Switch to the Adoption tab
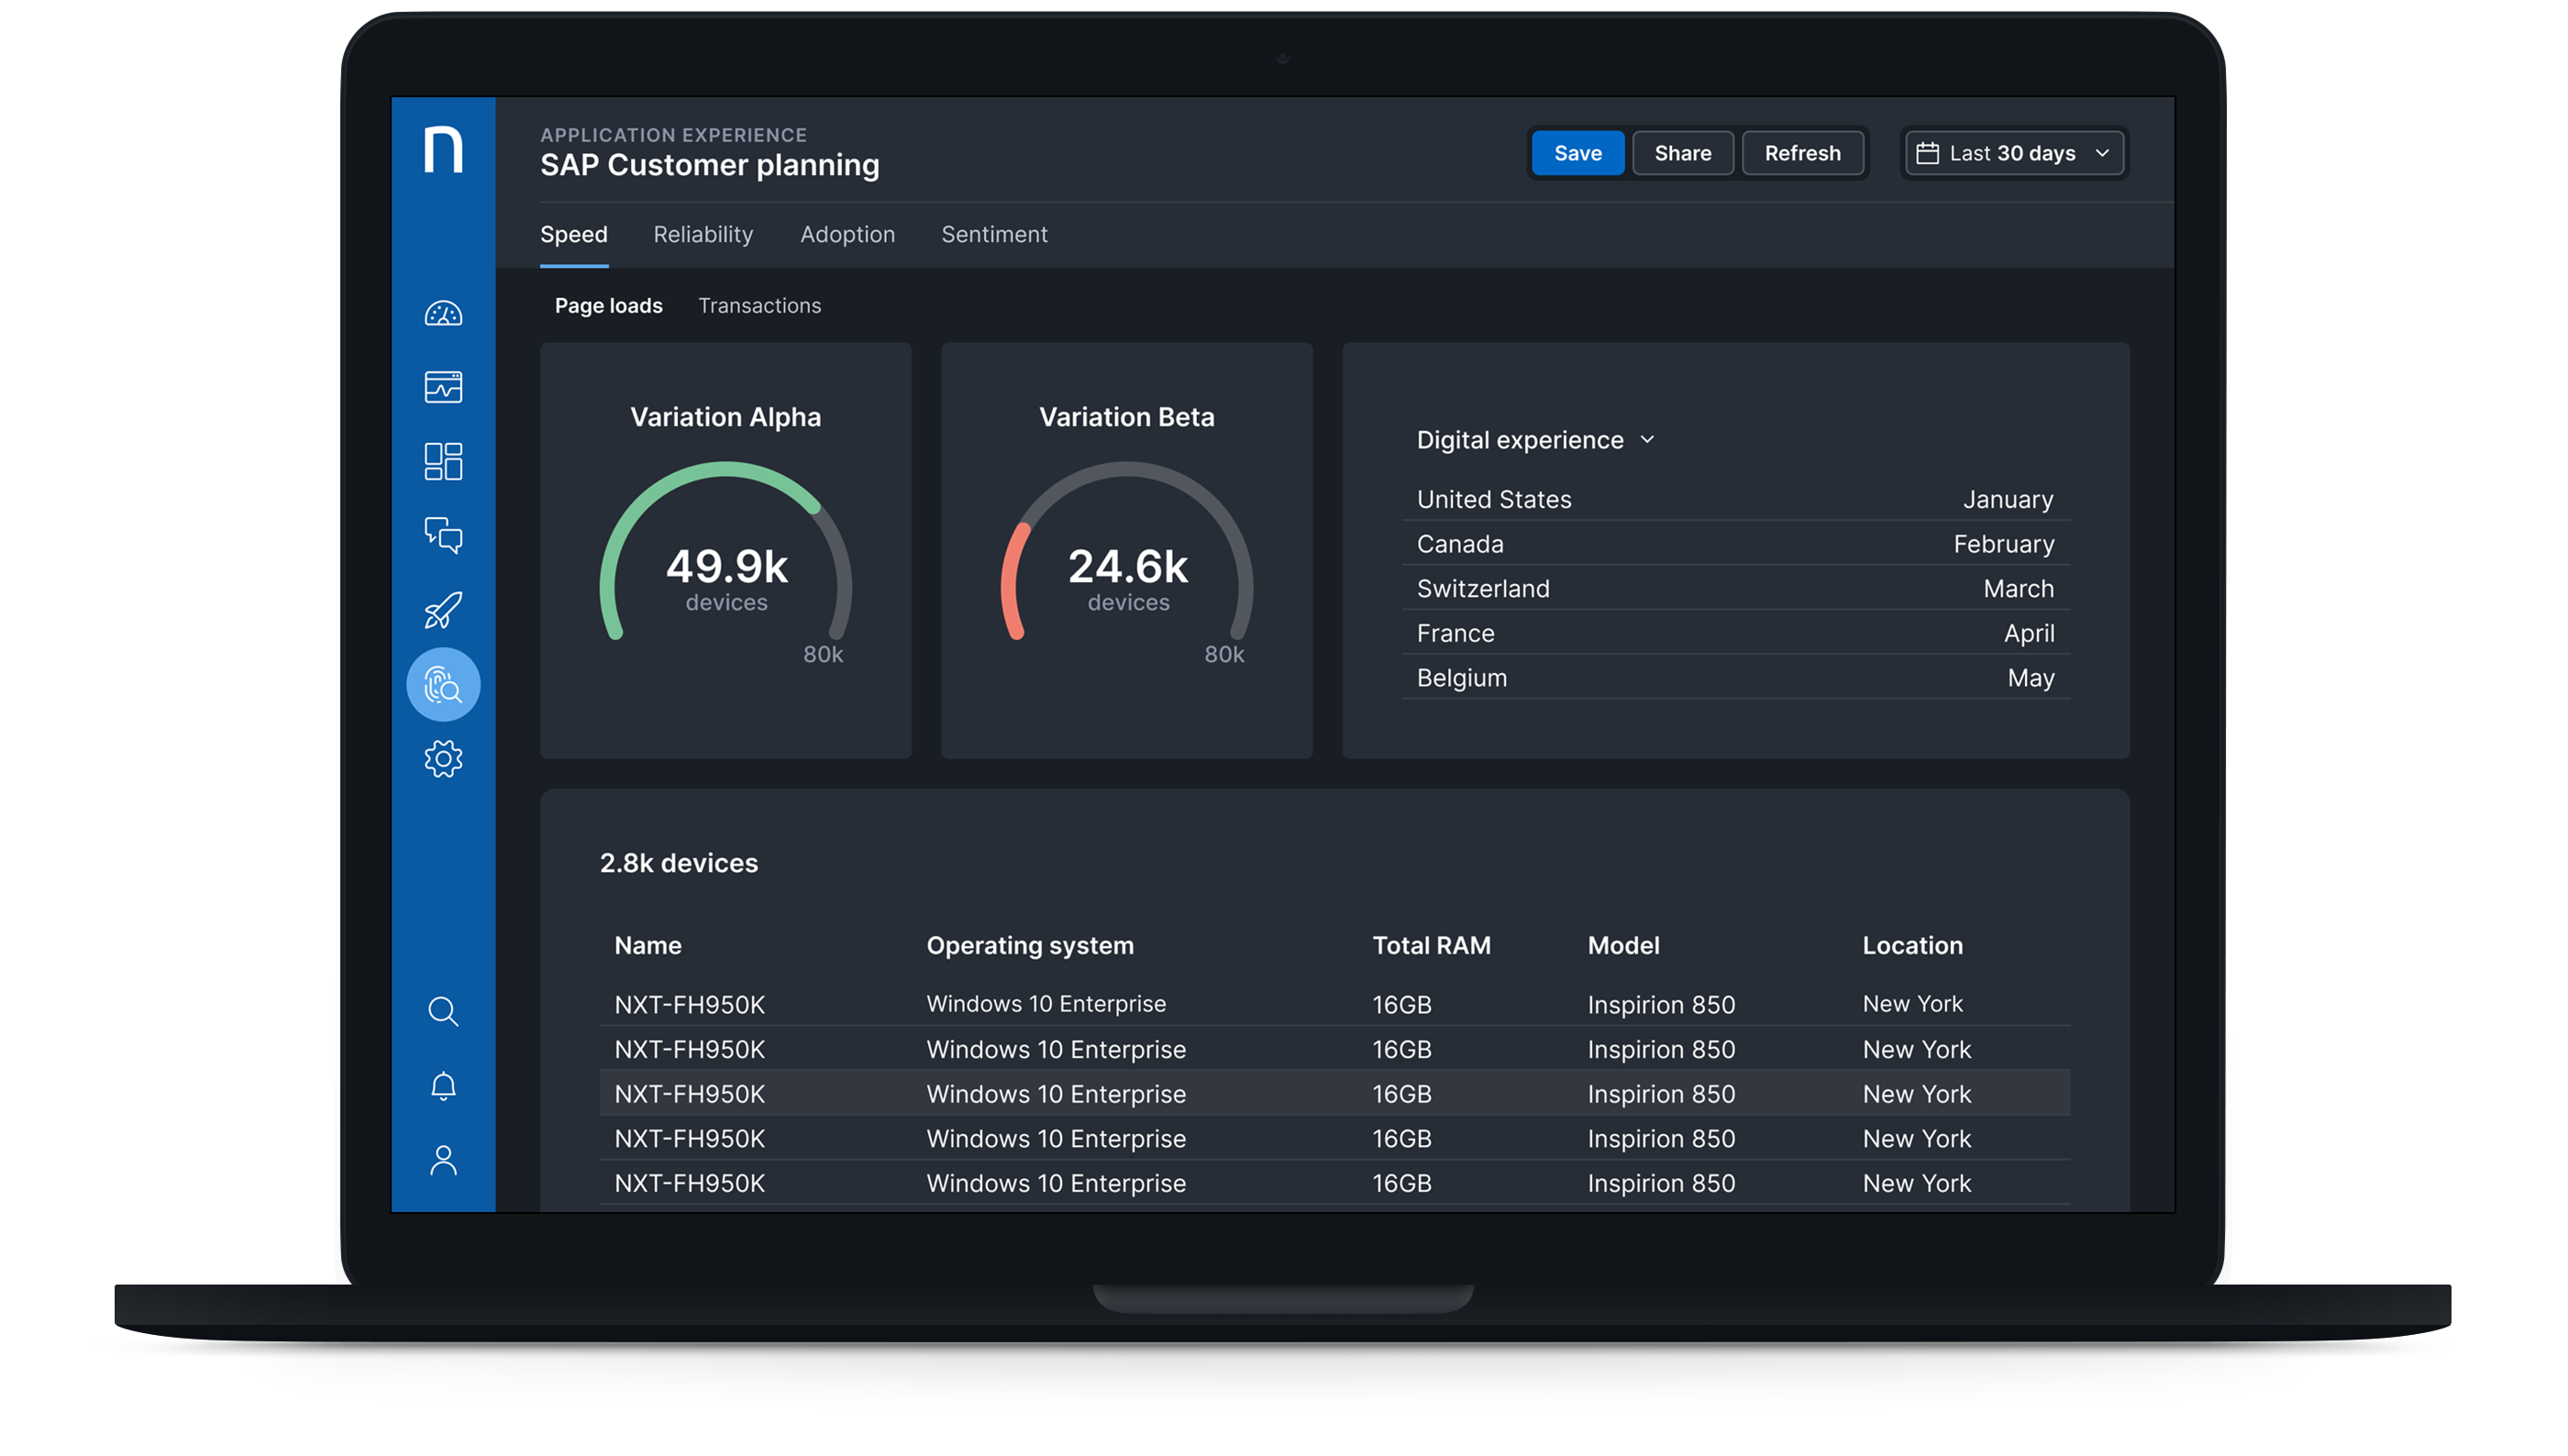The image size is (2568, 1456). [847, 234]
